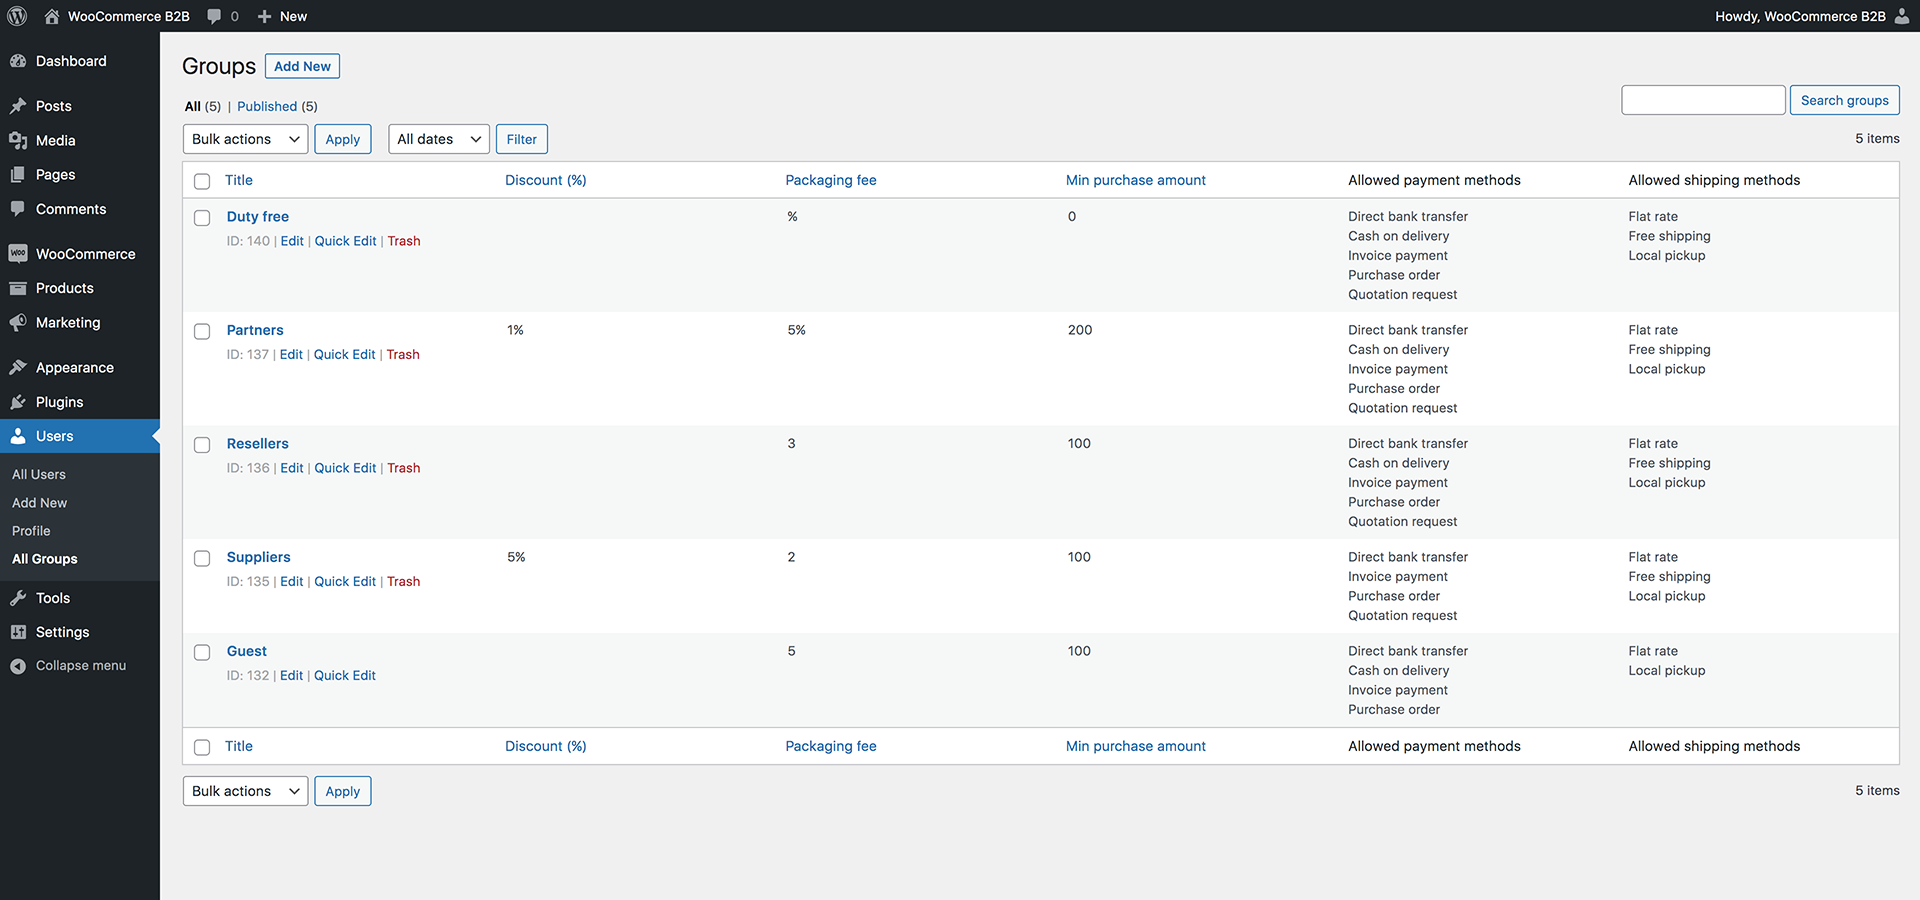Image resolution: width=1920 pixels, height=900 pixels.
Task: Click the Collapse menu arrow icon
Action: pyautogui.click(x=18, y=666)
